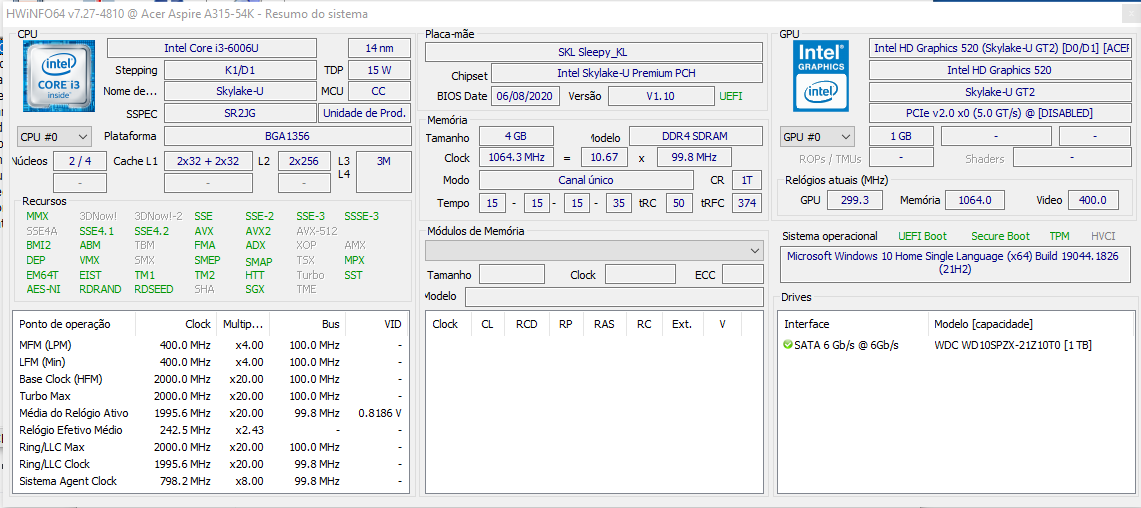The width and height of the screenshot is (1141, 508).
Task: Click the GPU memory 1 GB field
Action: pos(901,136)
